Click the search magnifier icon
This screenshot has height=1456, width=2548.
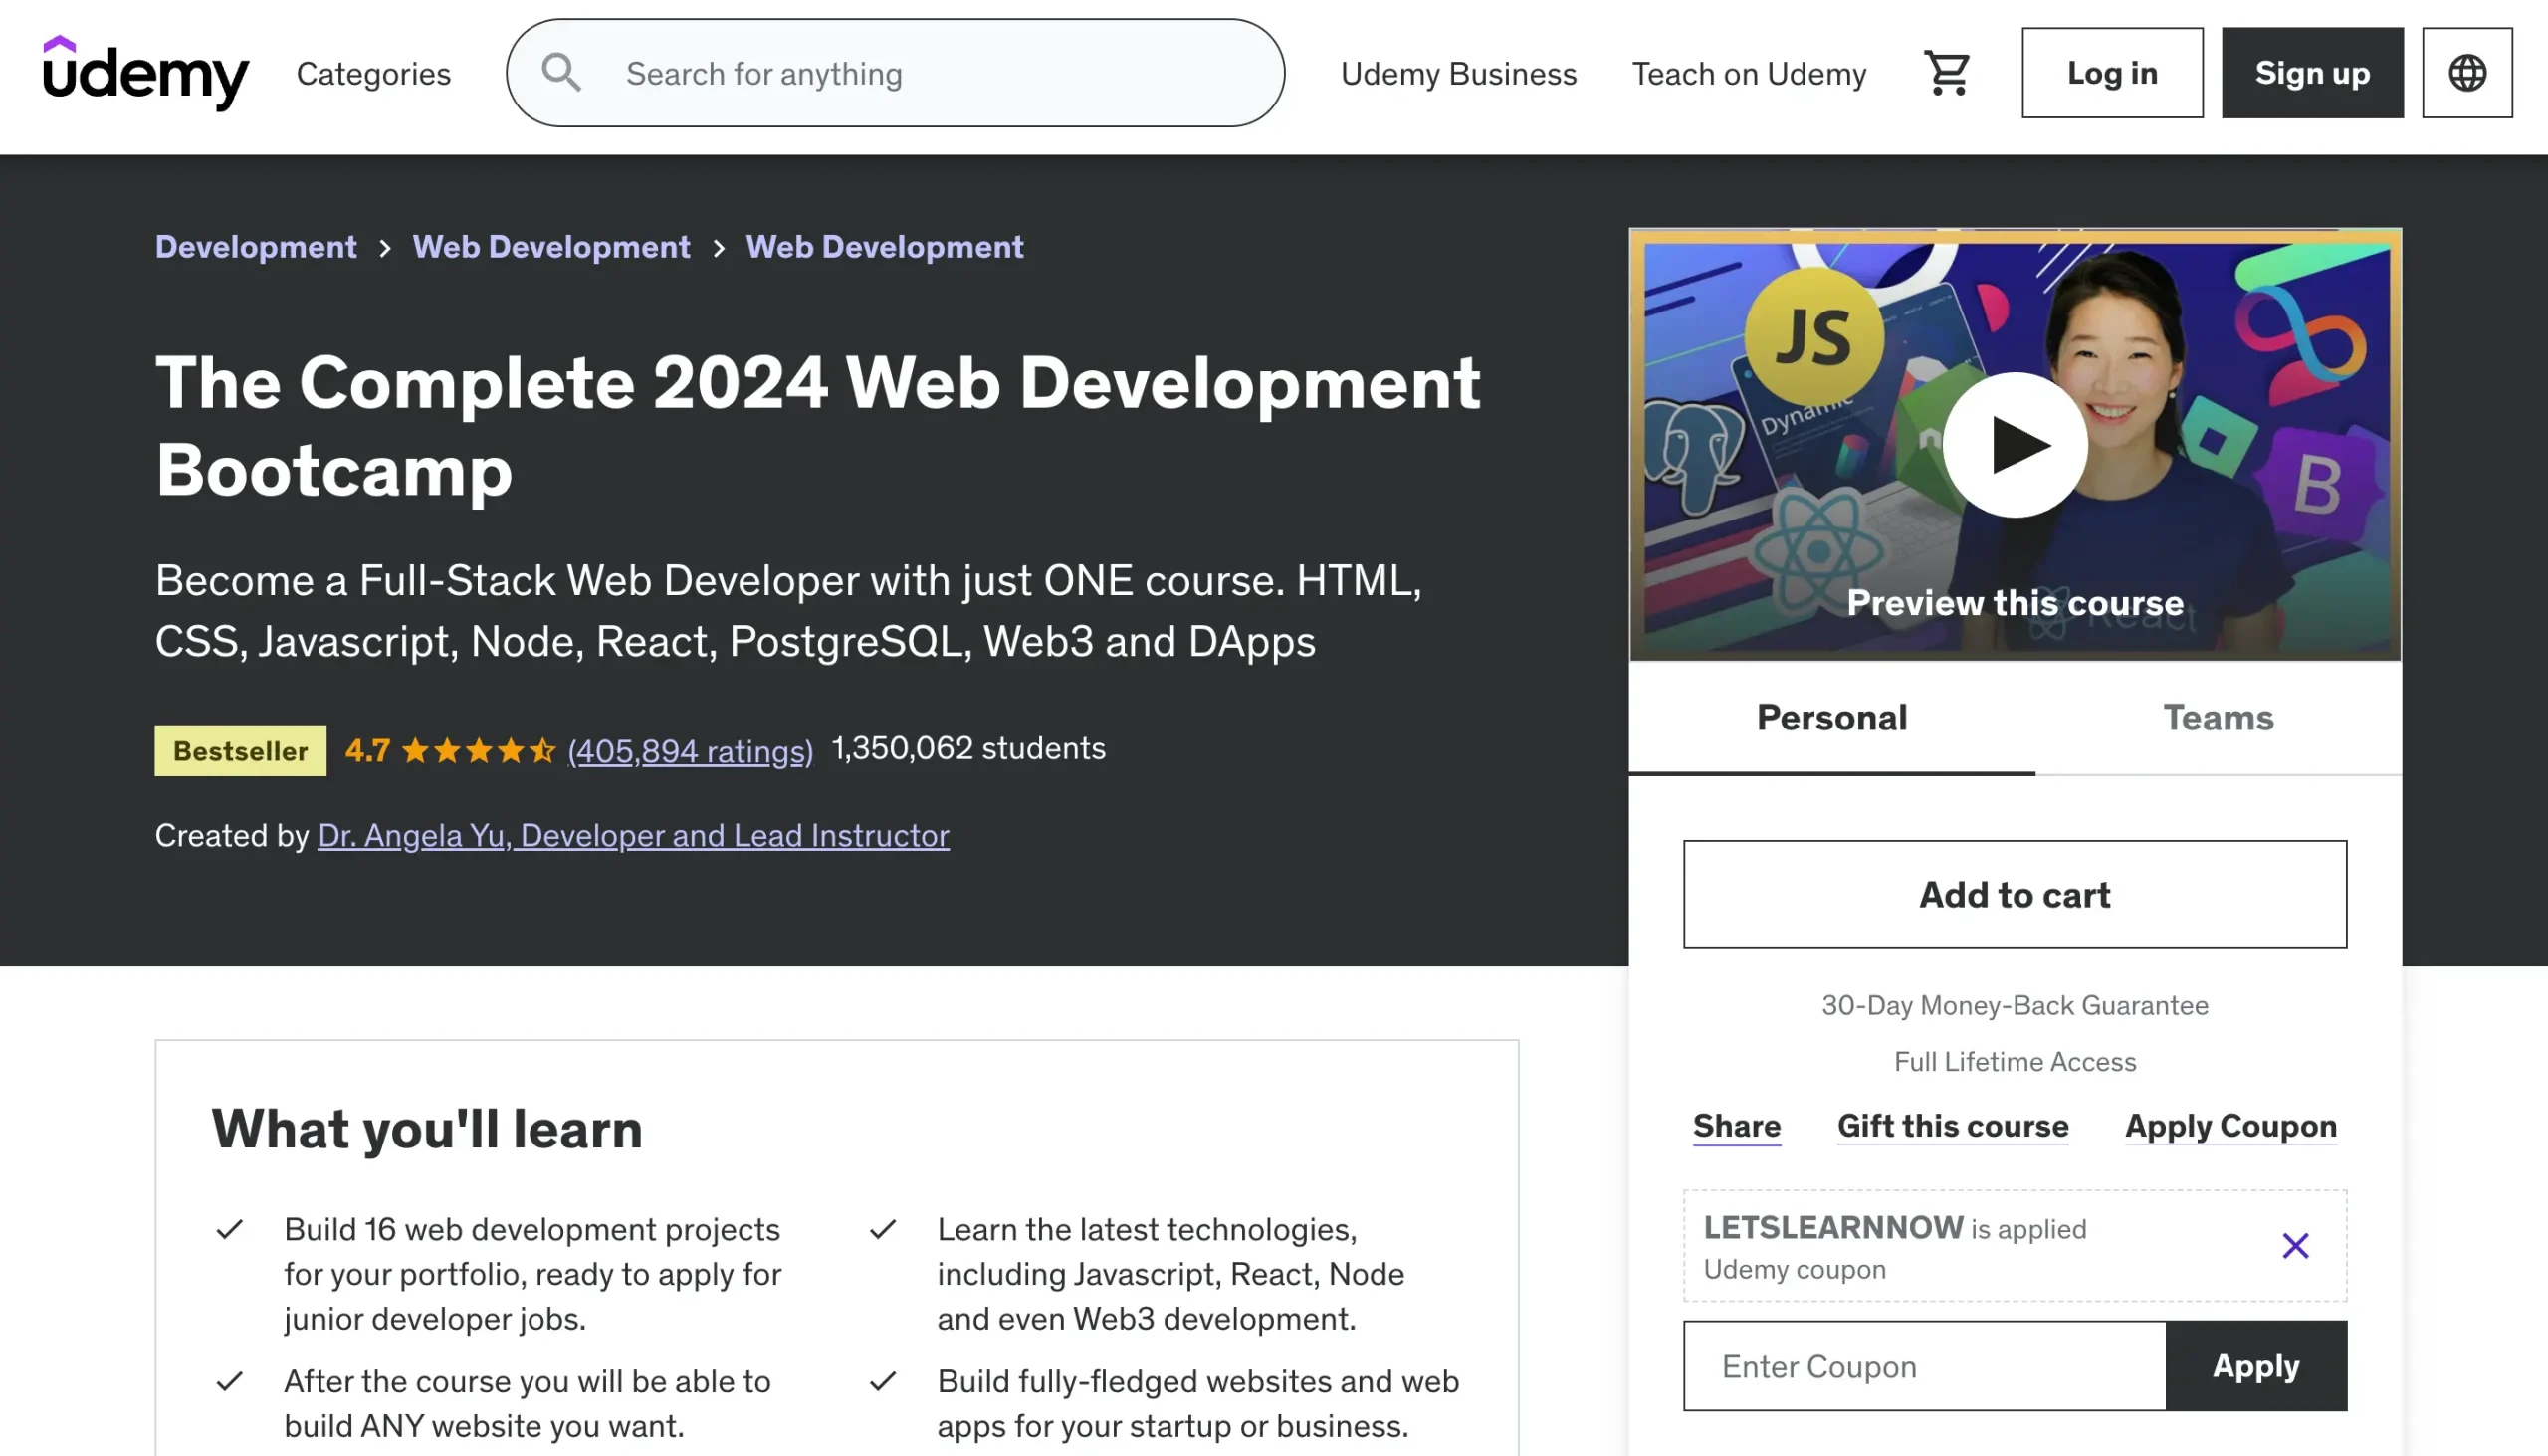click(561, 73)
